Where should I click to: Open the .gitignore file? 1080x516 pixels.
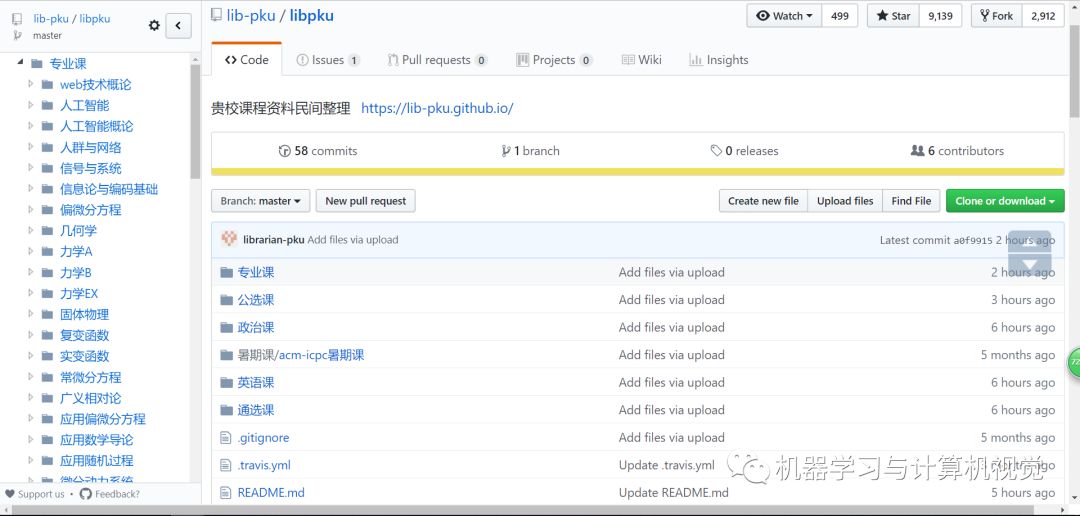tap(263, 437)
